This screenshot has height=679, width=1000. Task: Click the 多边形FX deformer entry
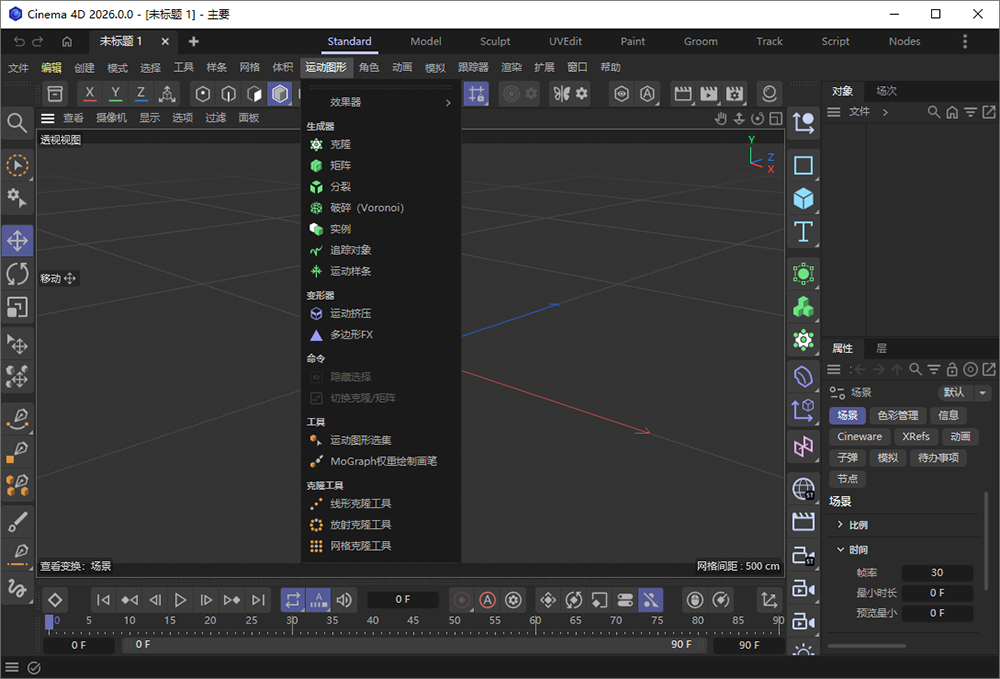pos(351,335)
